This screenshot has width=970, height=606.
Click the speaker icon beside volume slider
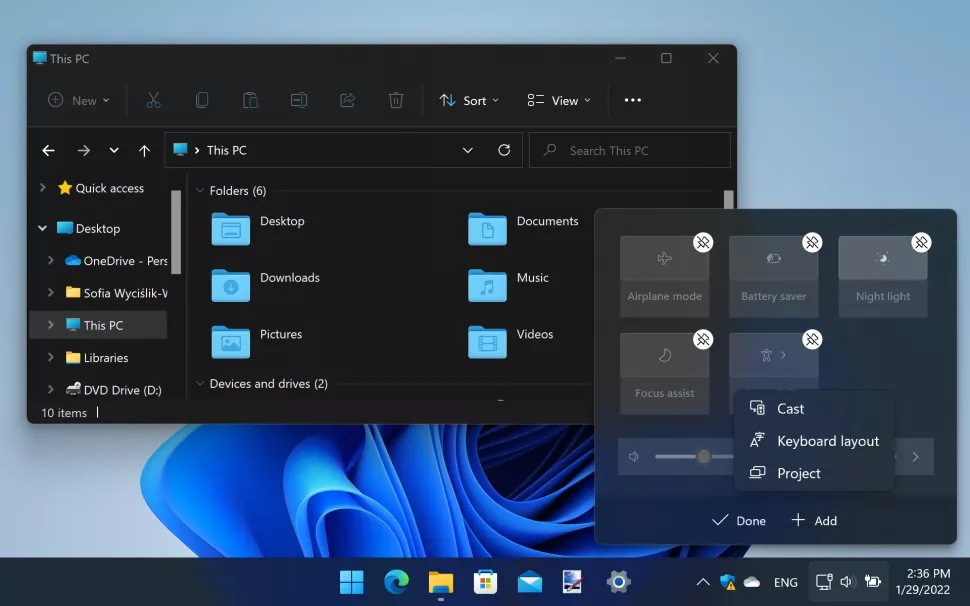point(633,456)
